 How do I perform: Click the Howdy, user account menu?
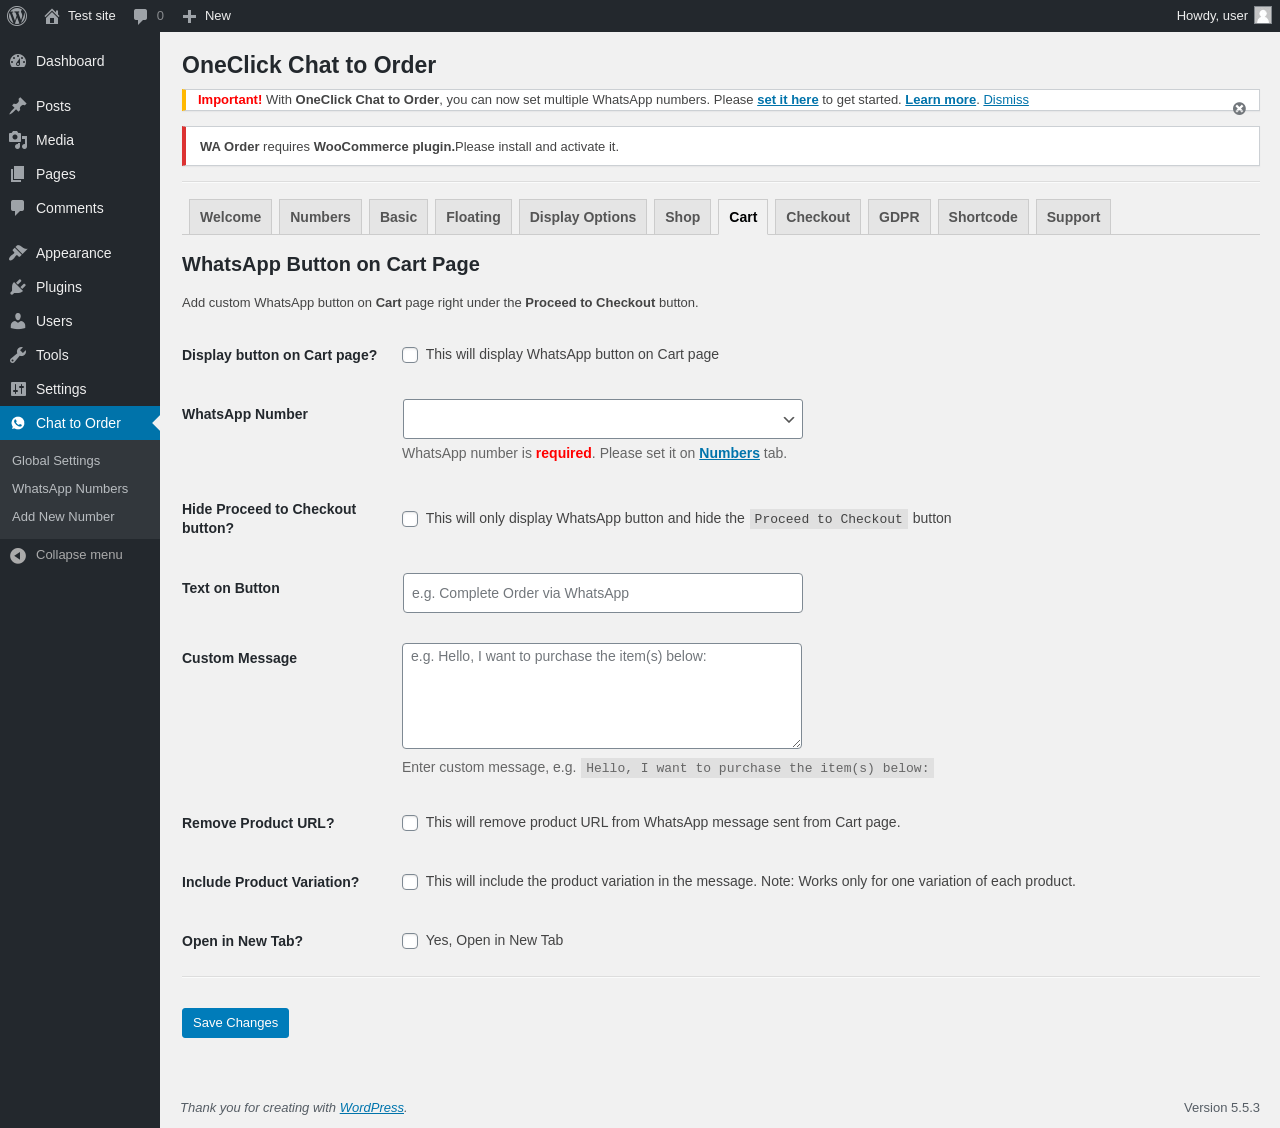[1223, 16]
